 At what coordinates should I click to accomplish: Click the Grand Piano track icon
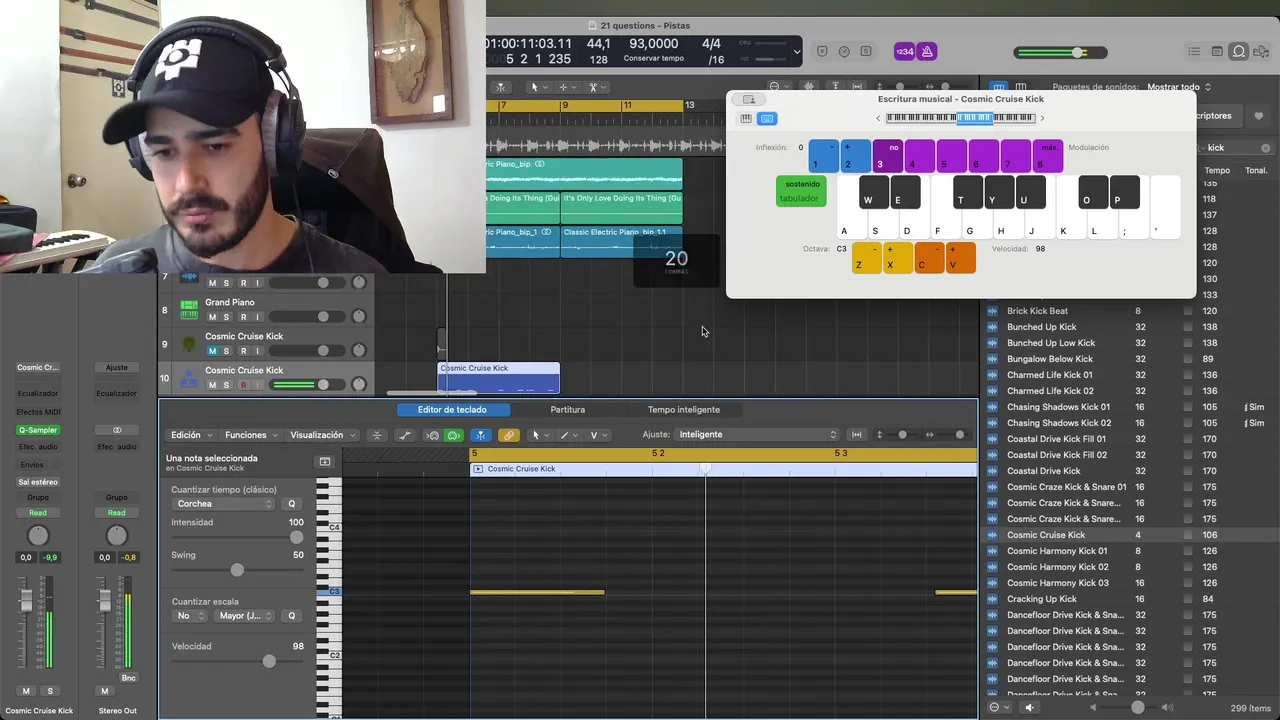[189, 310]
